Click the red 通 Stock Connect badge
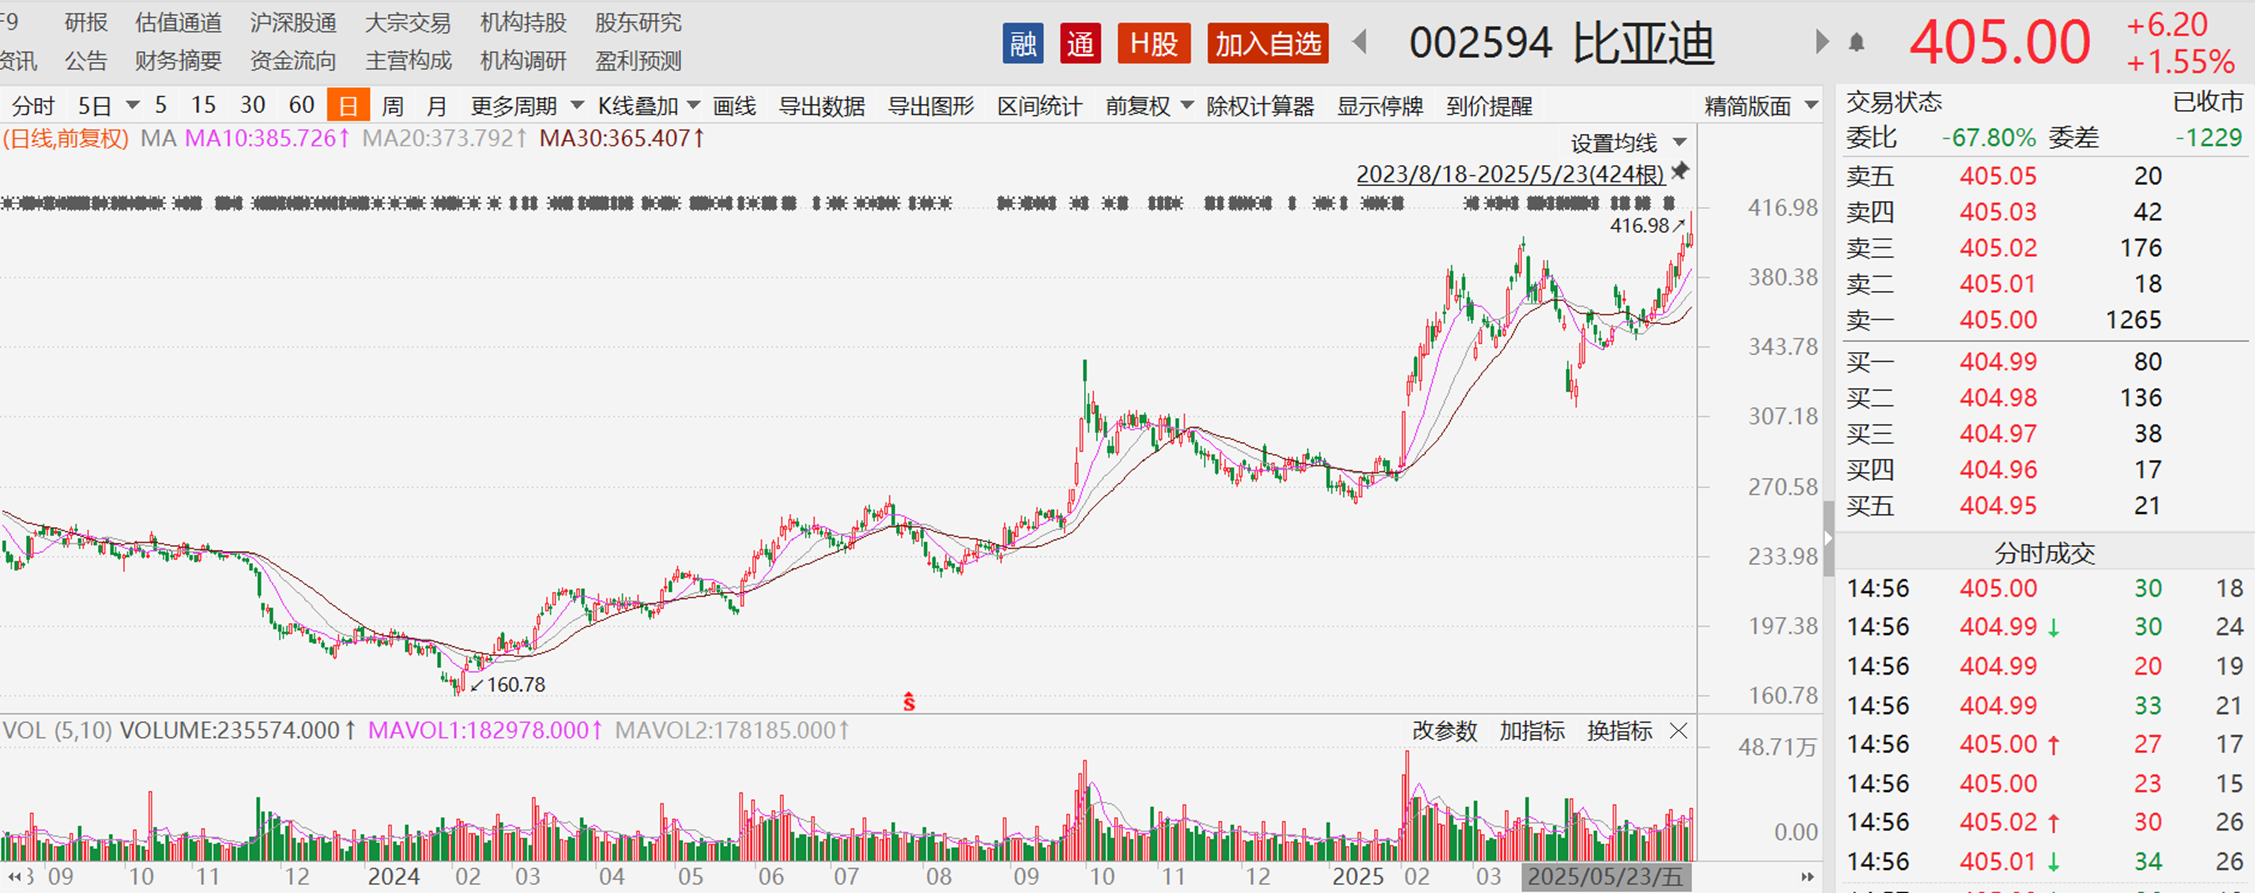Viewport: 2255px width, 893px height. 1080,44
